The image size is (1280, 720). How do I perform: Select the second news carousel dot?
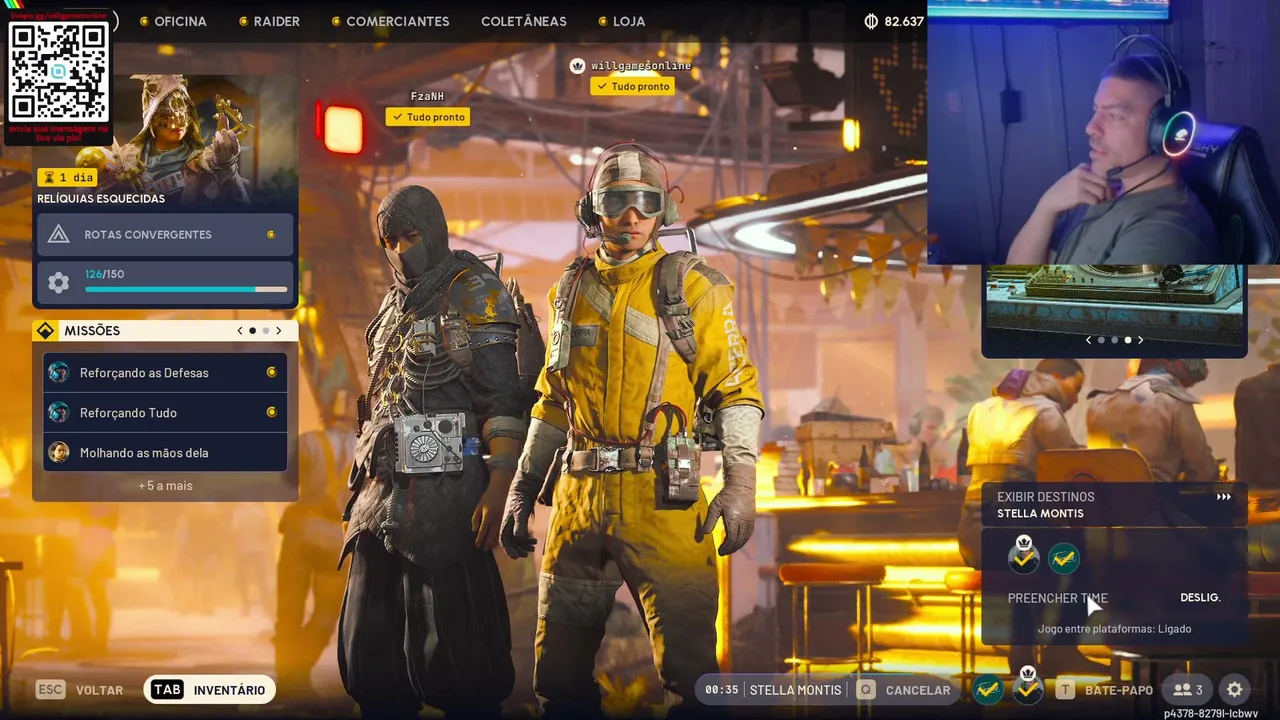[x=1114, y=340]
